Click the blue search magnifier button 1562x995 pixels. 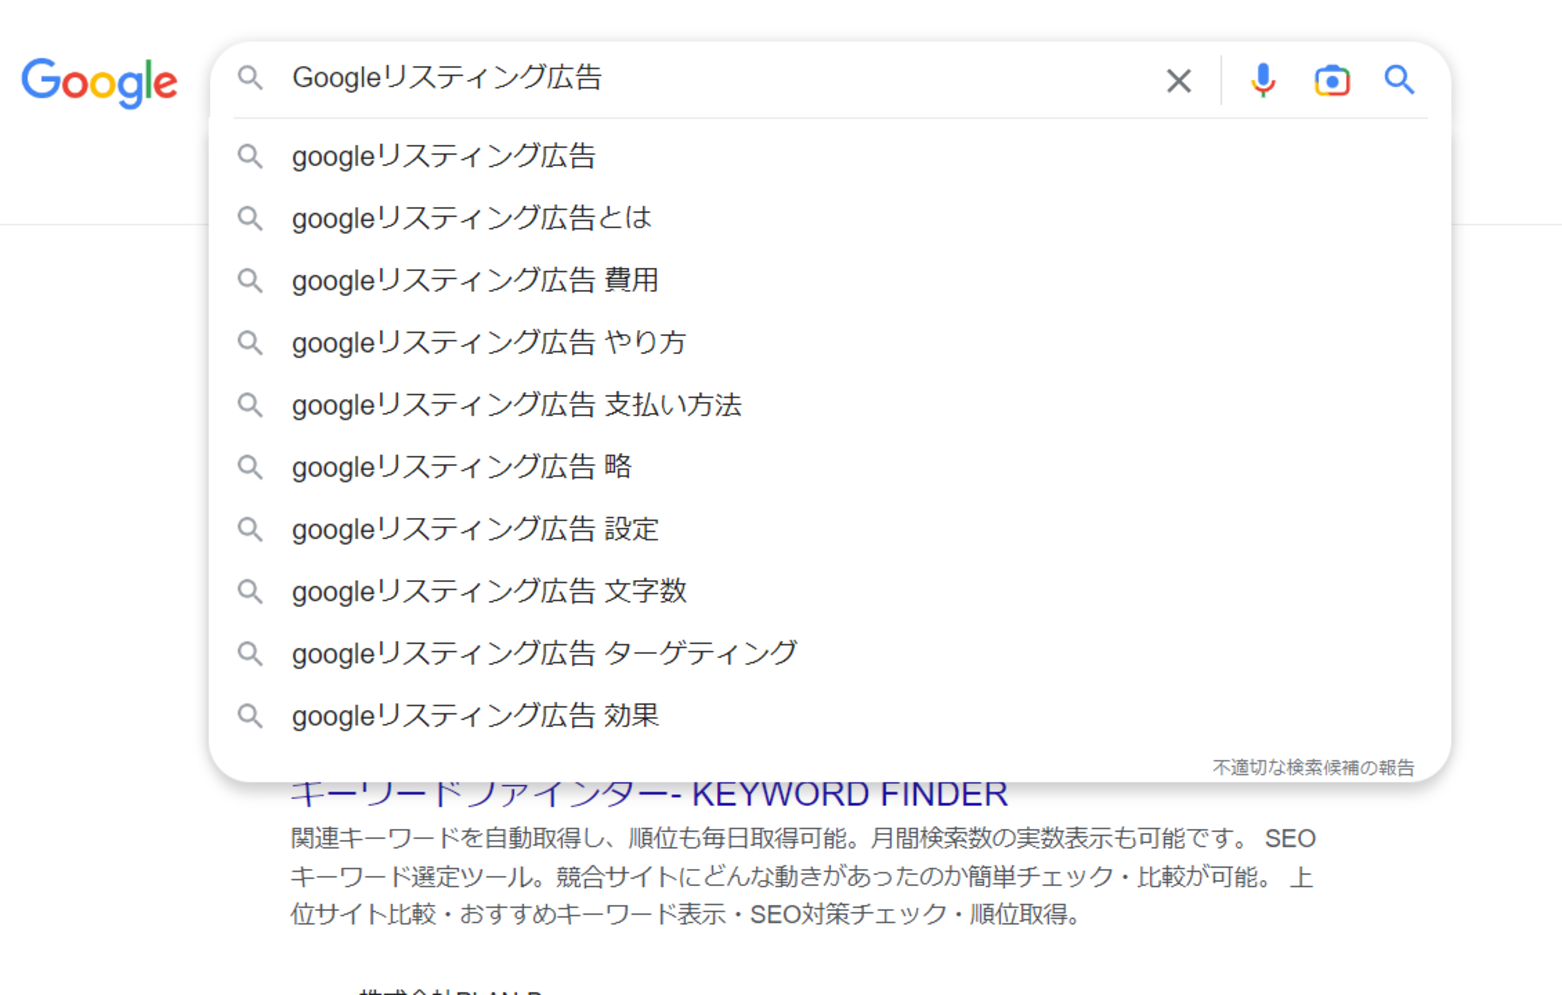1398,80
